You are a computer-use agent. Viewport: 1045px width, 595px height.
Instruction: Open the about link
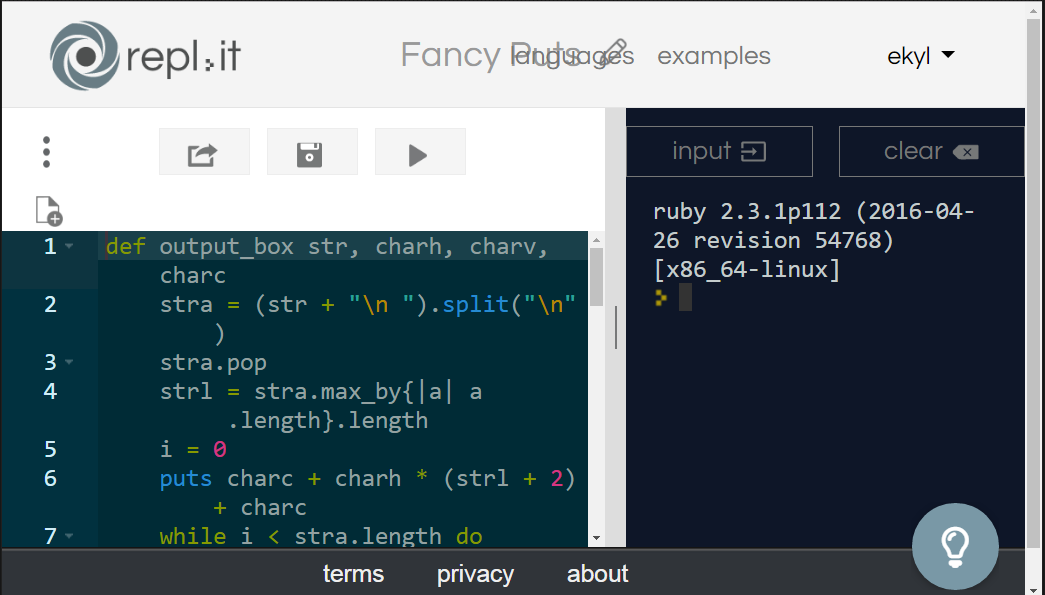click(597, 574)
